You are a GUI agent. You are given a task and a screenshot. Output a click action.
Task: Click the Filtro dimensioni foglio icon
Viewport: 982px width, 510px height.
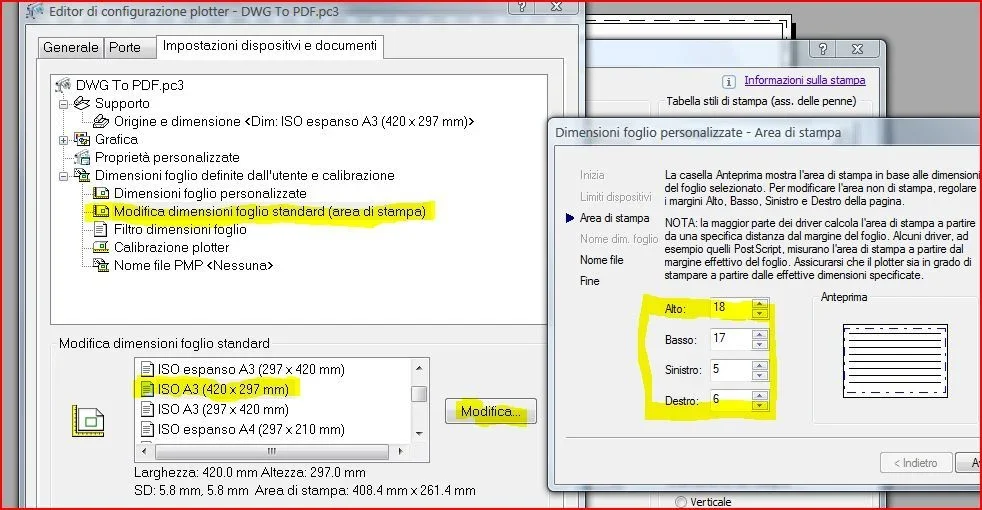pos(101,230)
